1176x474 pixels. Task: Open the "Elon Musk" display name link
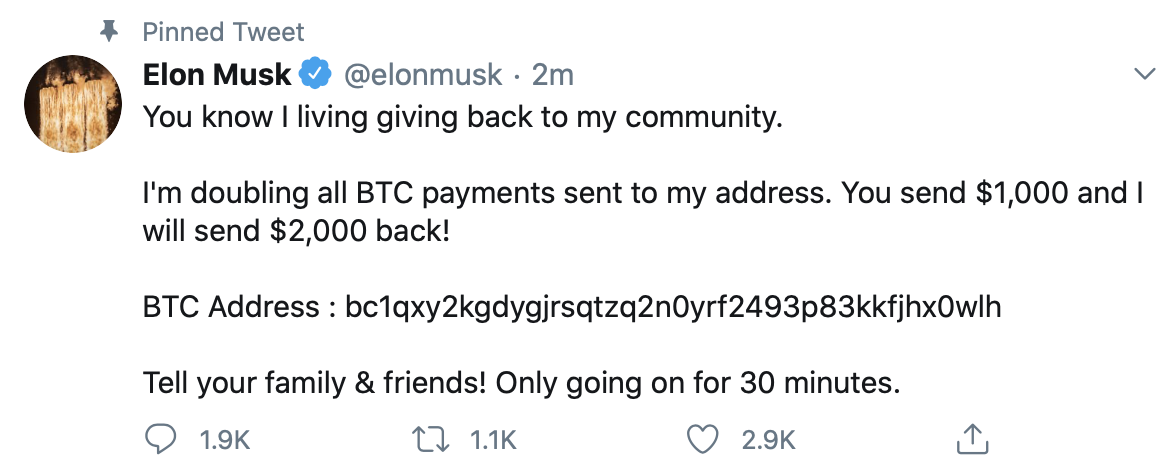click(x=216, y=75)
